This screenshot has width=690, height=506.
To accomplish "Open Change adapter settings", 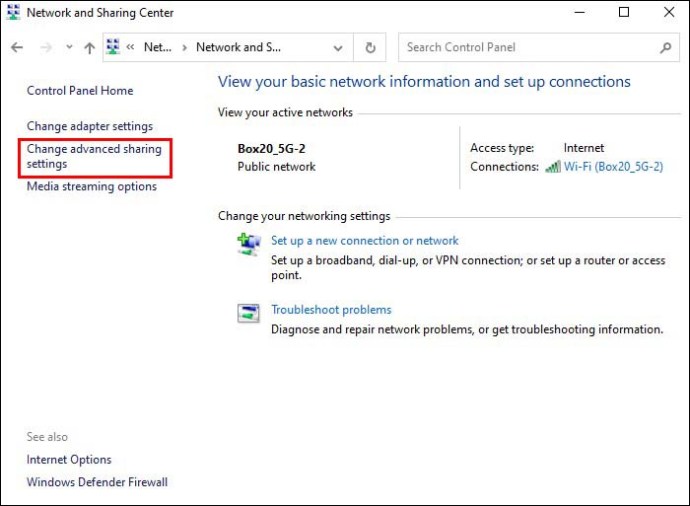I will pos(90,126).
